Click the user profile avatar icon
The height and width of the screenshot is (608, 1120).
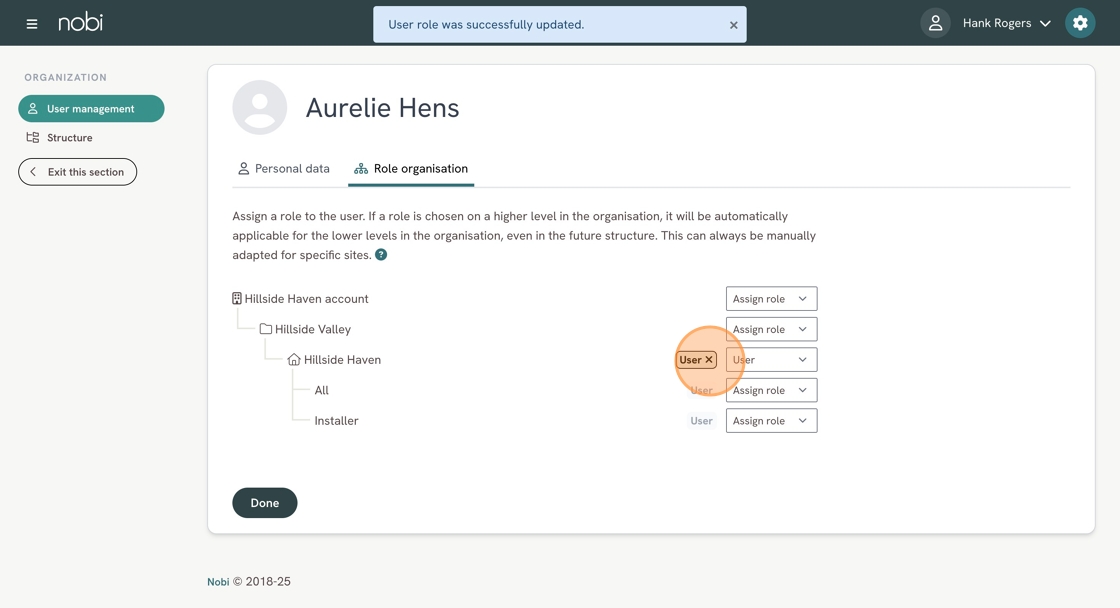[x=935, y=23]
